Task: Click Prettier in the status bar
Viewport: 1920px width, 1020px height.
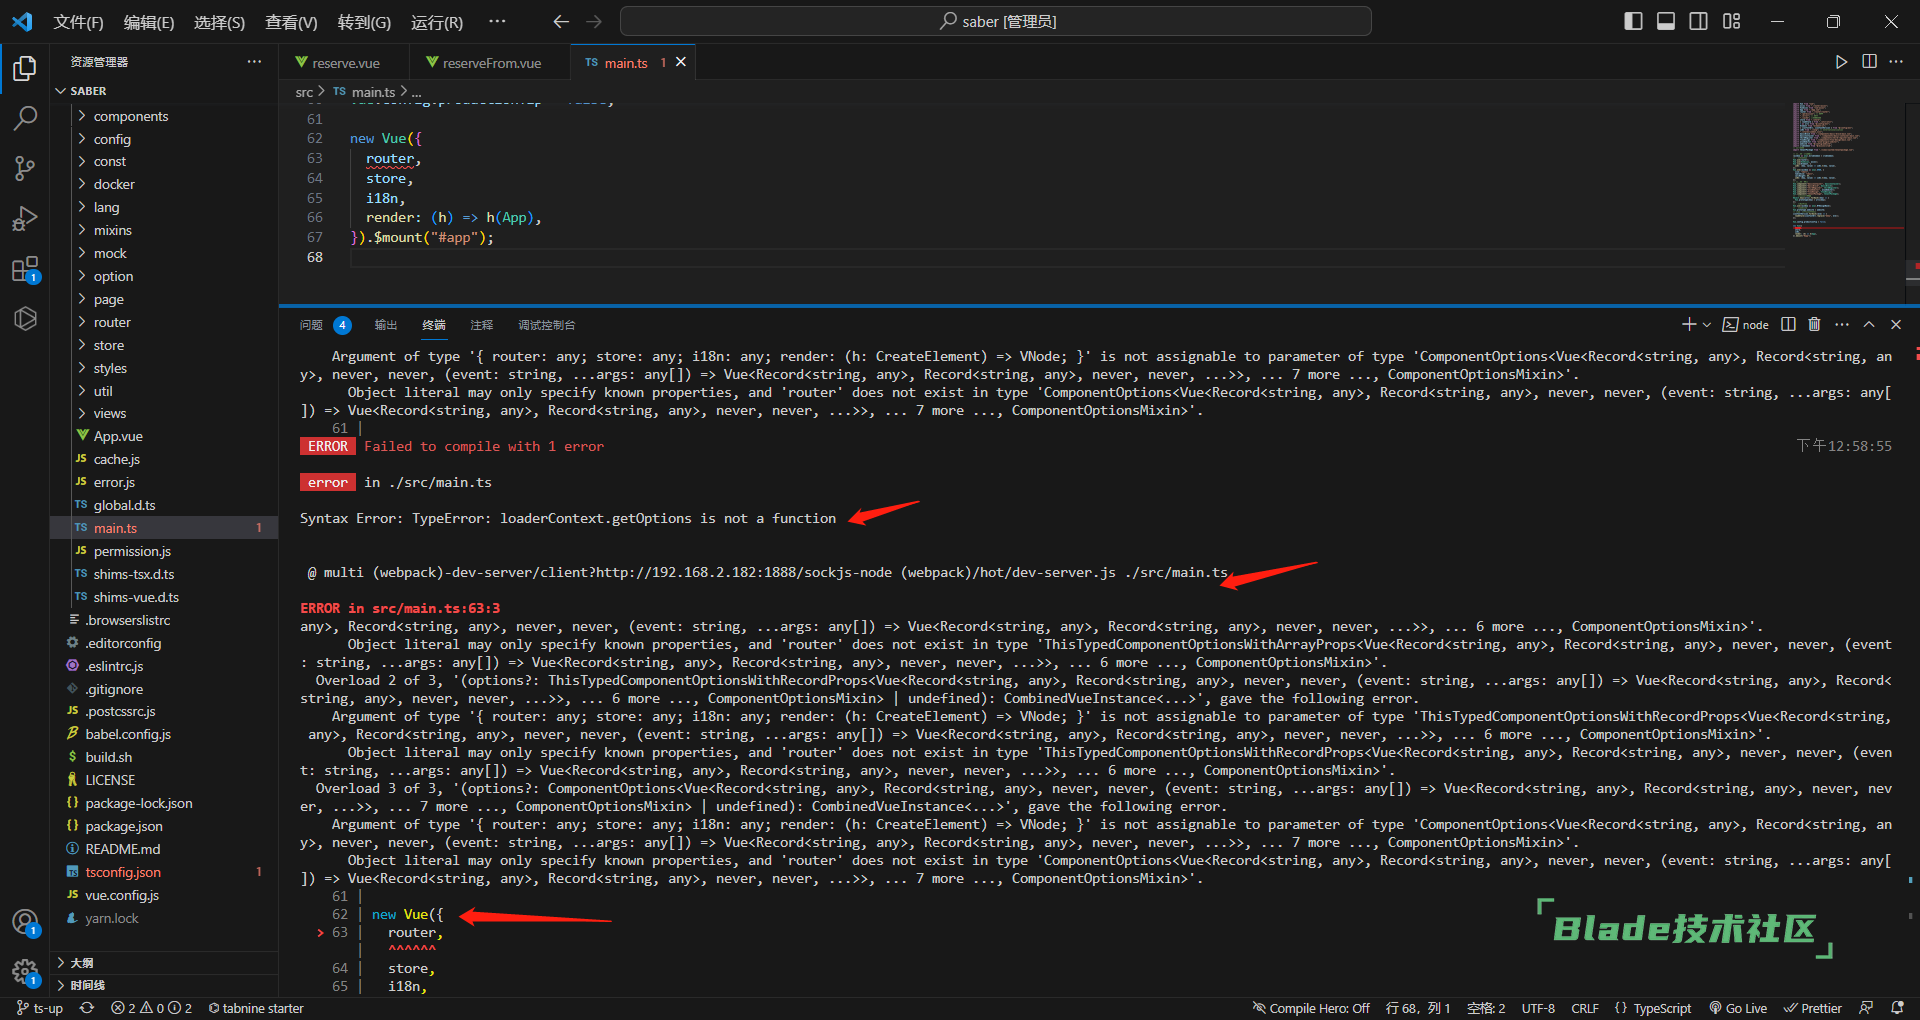Action: [1813, 1008]
